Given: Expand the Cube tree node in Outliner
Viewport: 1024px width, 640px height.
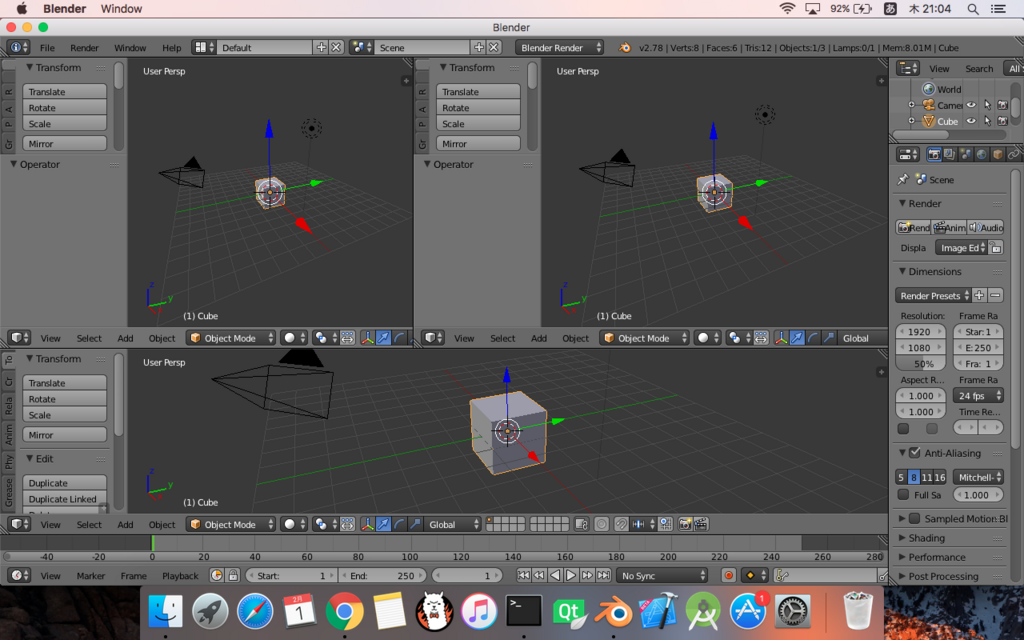Looking at the screenshot, I should [912, 121].
